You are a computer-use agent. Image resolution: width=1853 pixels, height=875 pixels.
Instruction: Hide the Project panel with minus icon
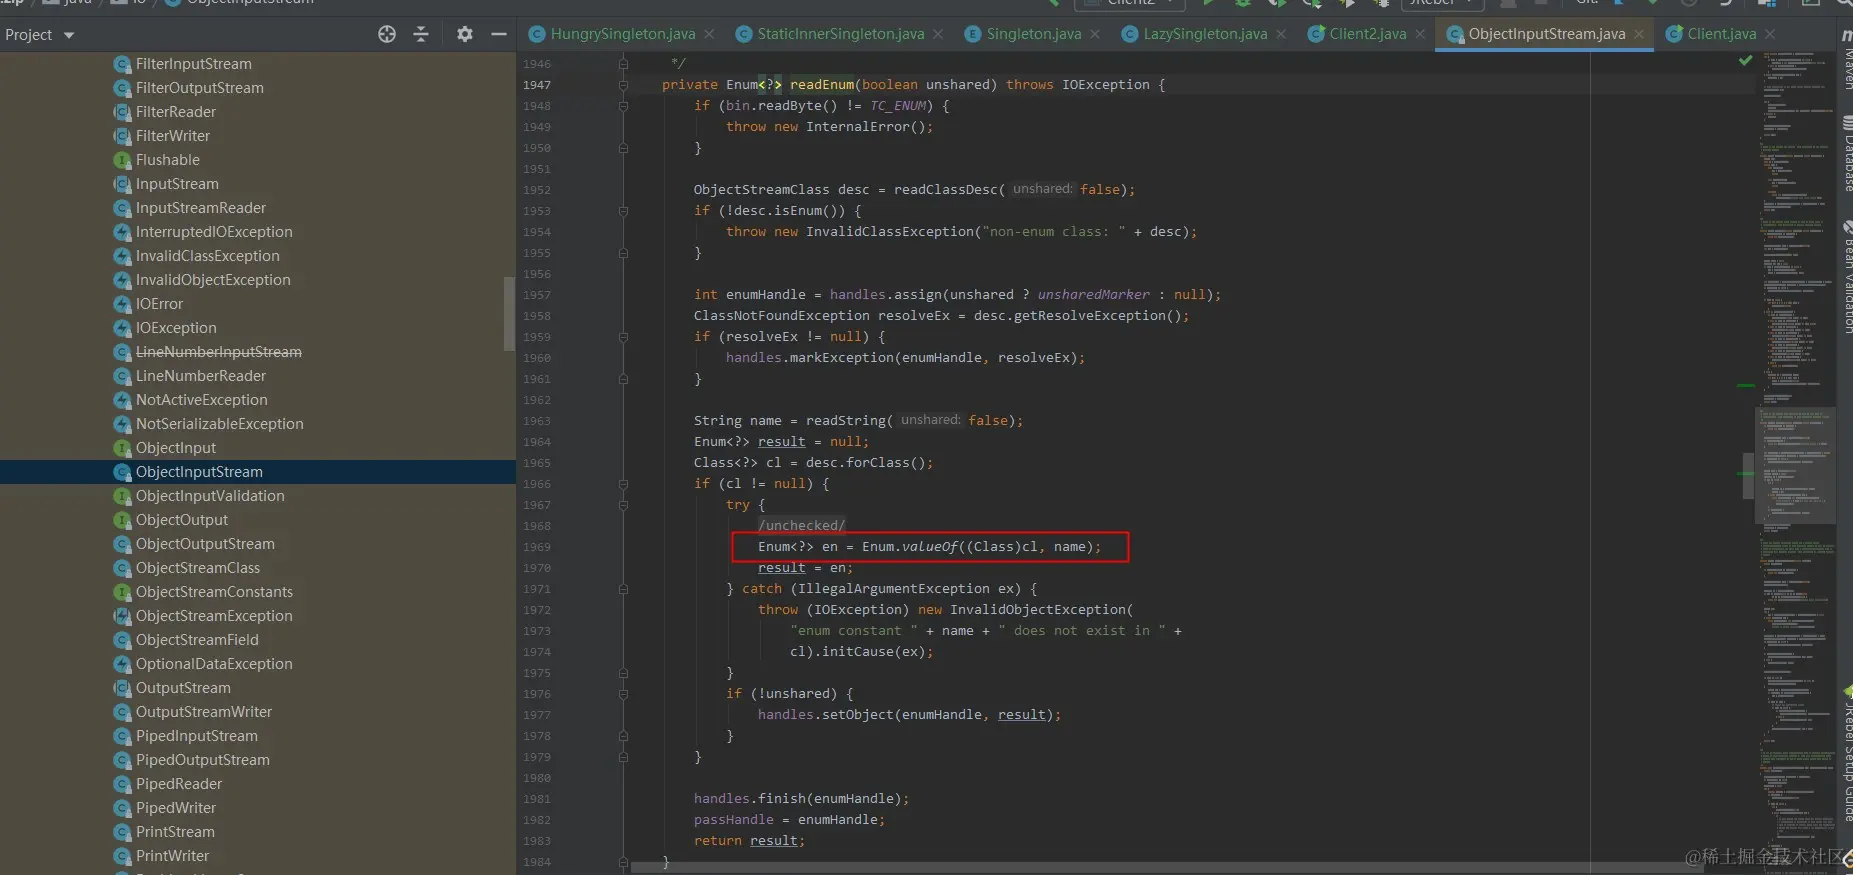tap(499, 34)
